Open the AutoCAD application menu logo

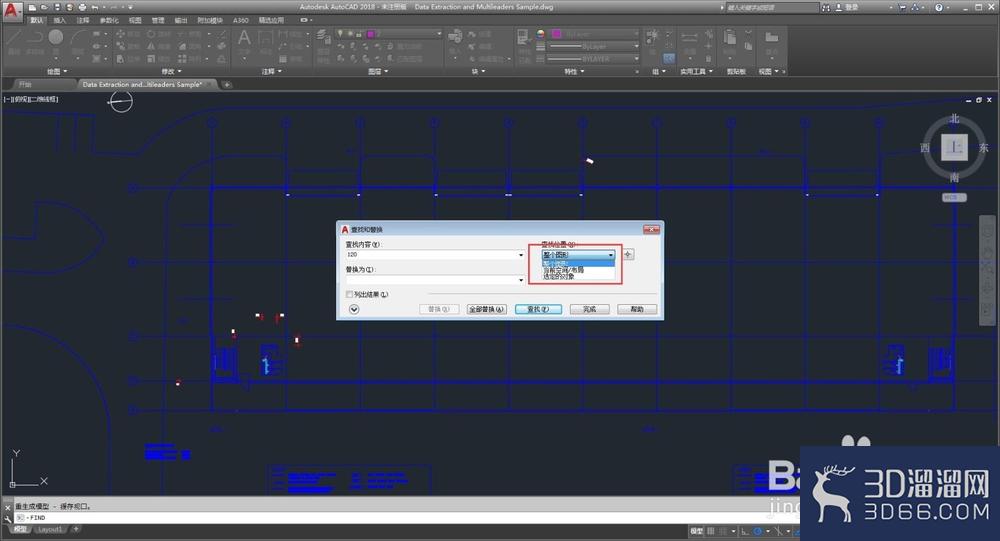click(11, 11)
